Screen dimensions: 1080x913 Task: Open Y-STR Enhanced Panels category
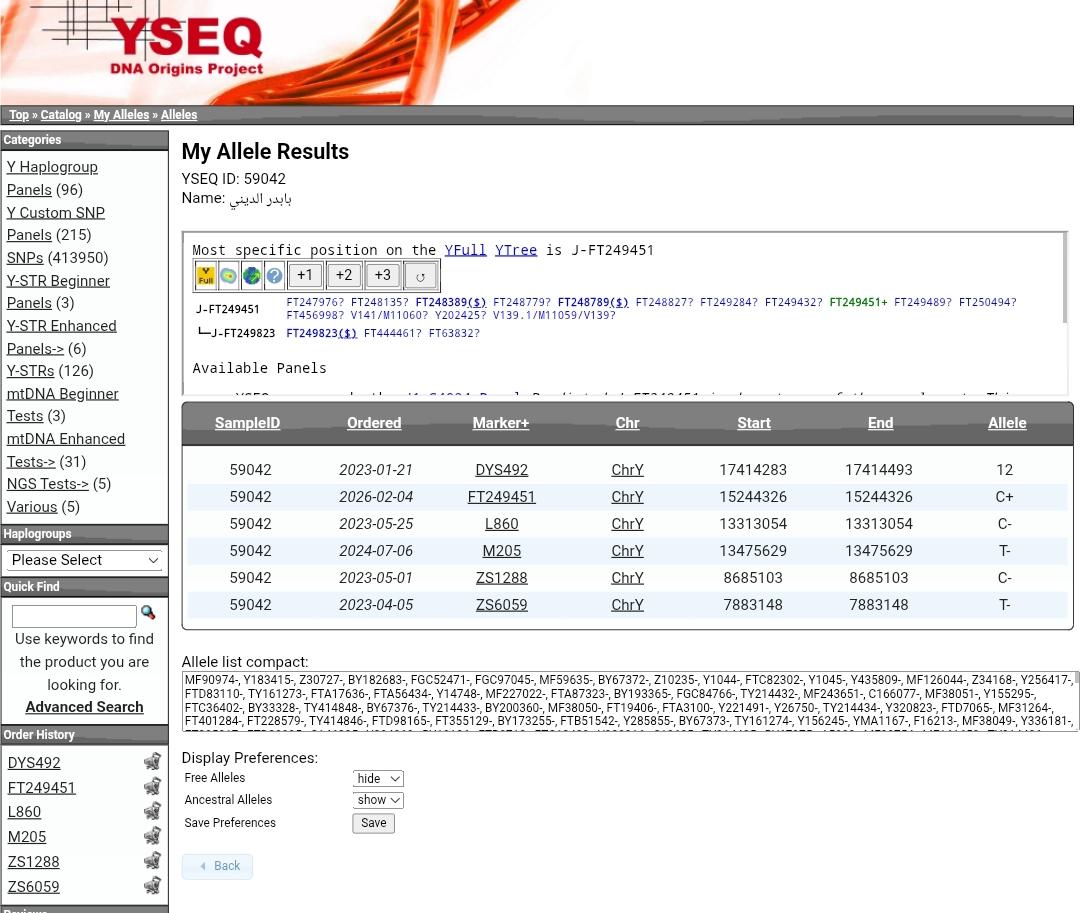click(x=61, y=337)
